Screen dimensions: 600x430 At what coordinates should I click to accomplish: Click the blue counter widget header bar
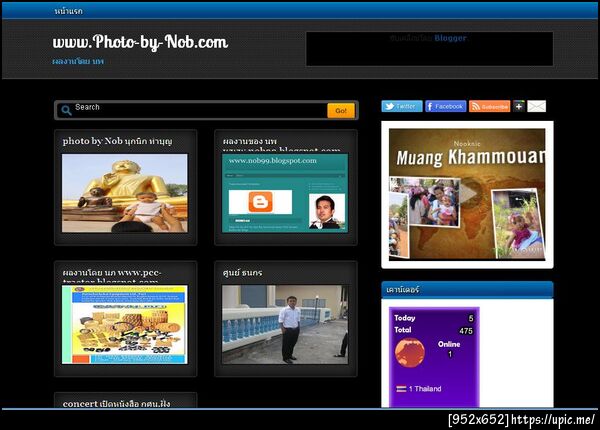(x=467, y=290)
